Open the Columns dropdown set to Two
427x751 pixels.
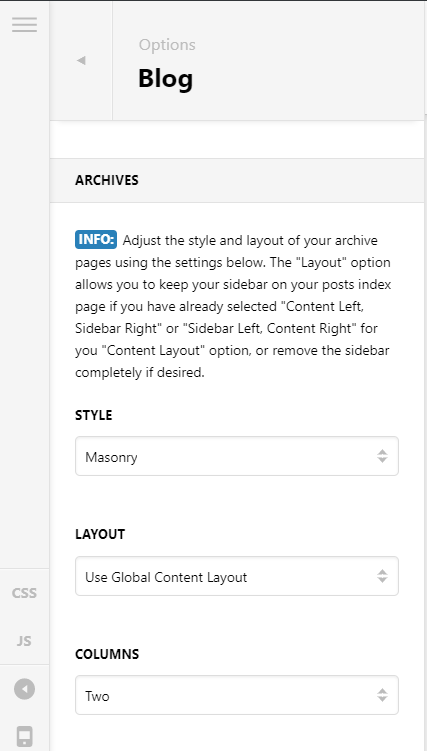[237, 695]
